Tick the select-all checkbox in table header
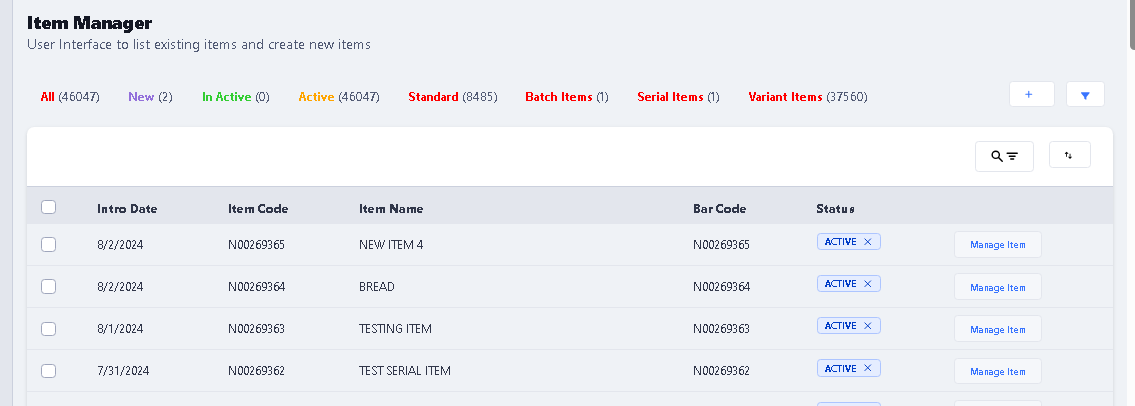Screen dimensions: 1135x406 click(x=48, y=208)
